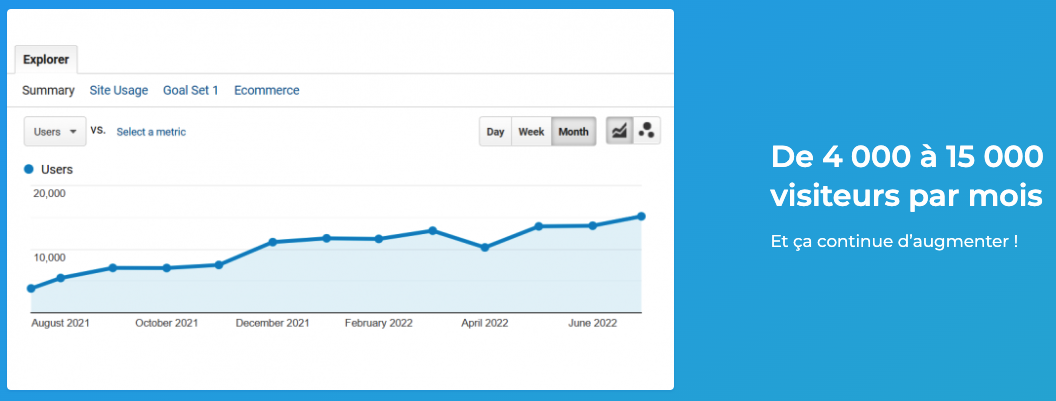1056x401 pixels.
Task: Click the 'February 2022' axis label
Action: click(x=378, y=323)
